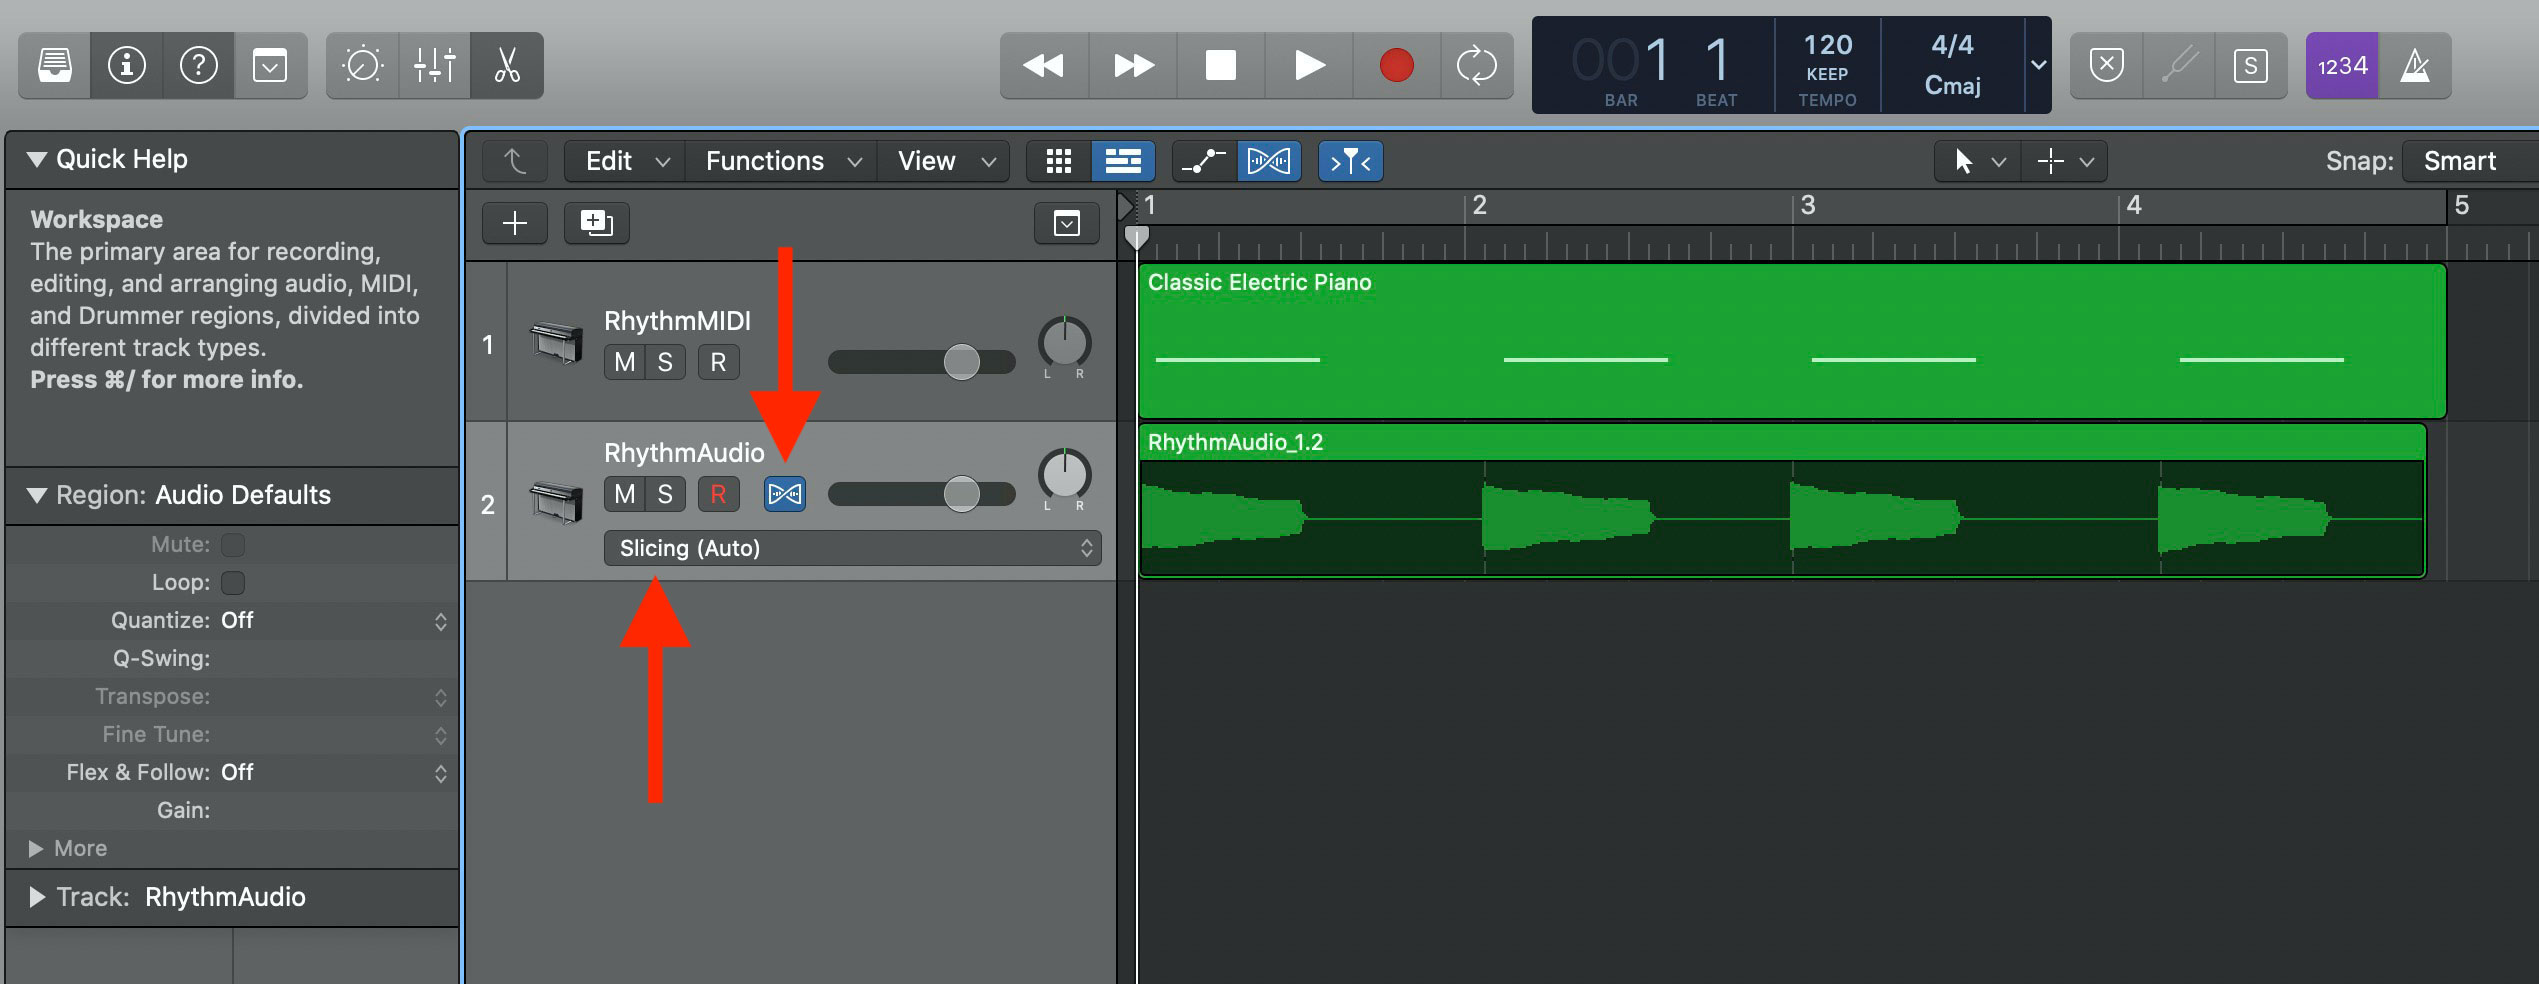Check the region Mute checkbox
The width and height of the screenshot is (2539, 984).
[233, 544]
